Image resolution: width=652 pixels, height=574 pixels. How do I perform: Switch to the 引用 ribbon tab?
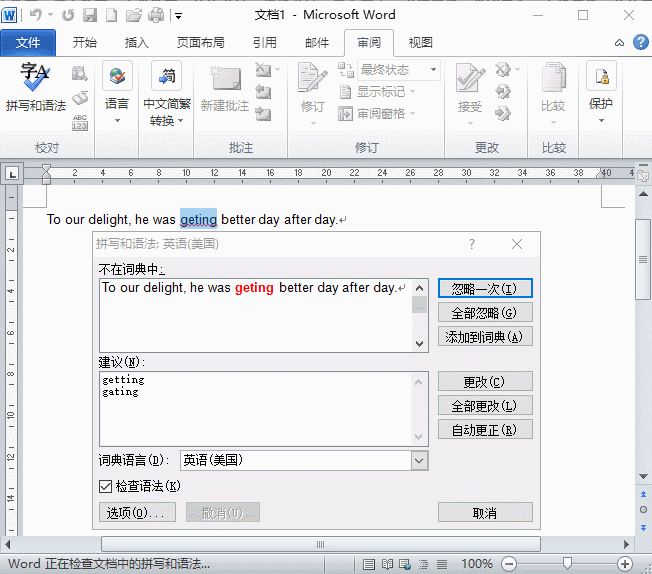click(265, 42)
